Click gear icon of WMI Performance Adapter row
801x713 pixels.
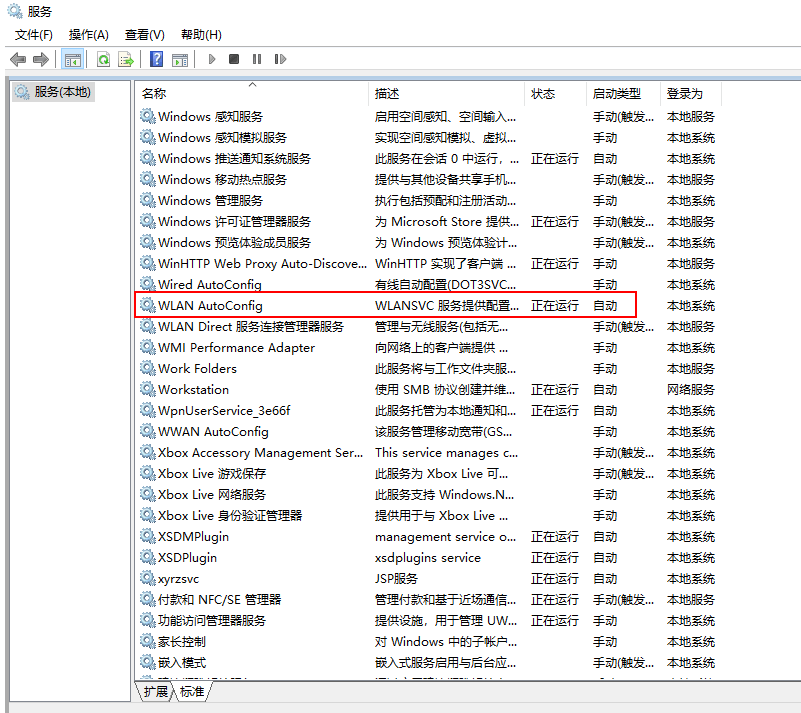[148, 347]
